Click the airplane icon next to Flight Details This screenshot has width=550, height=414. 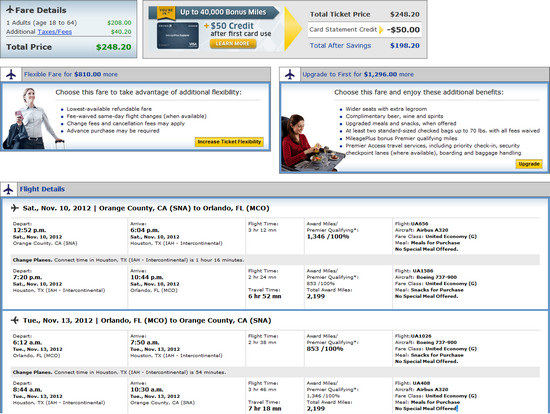click(8, 189)
